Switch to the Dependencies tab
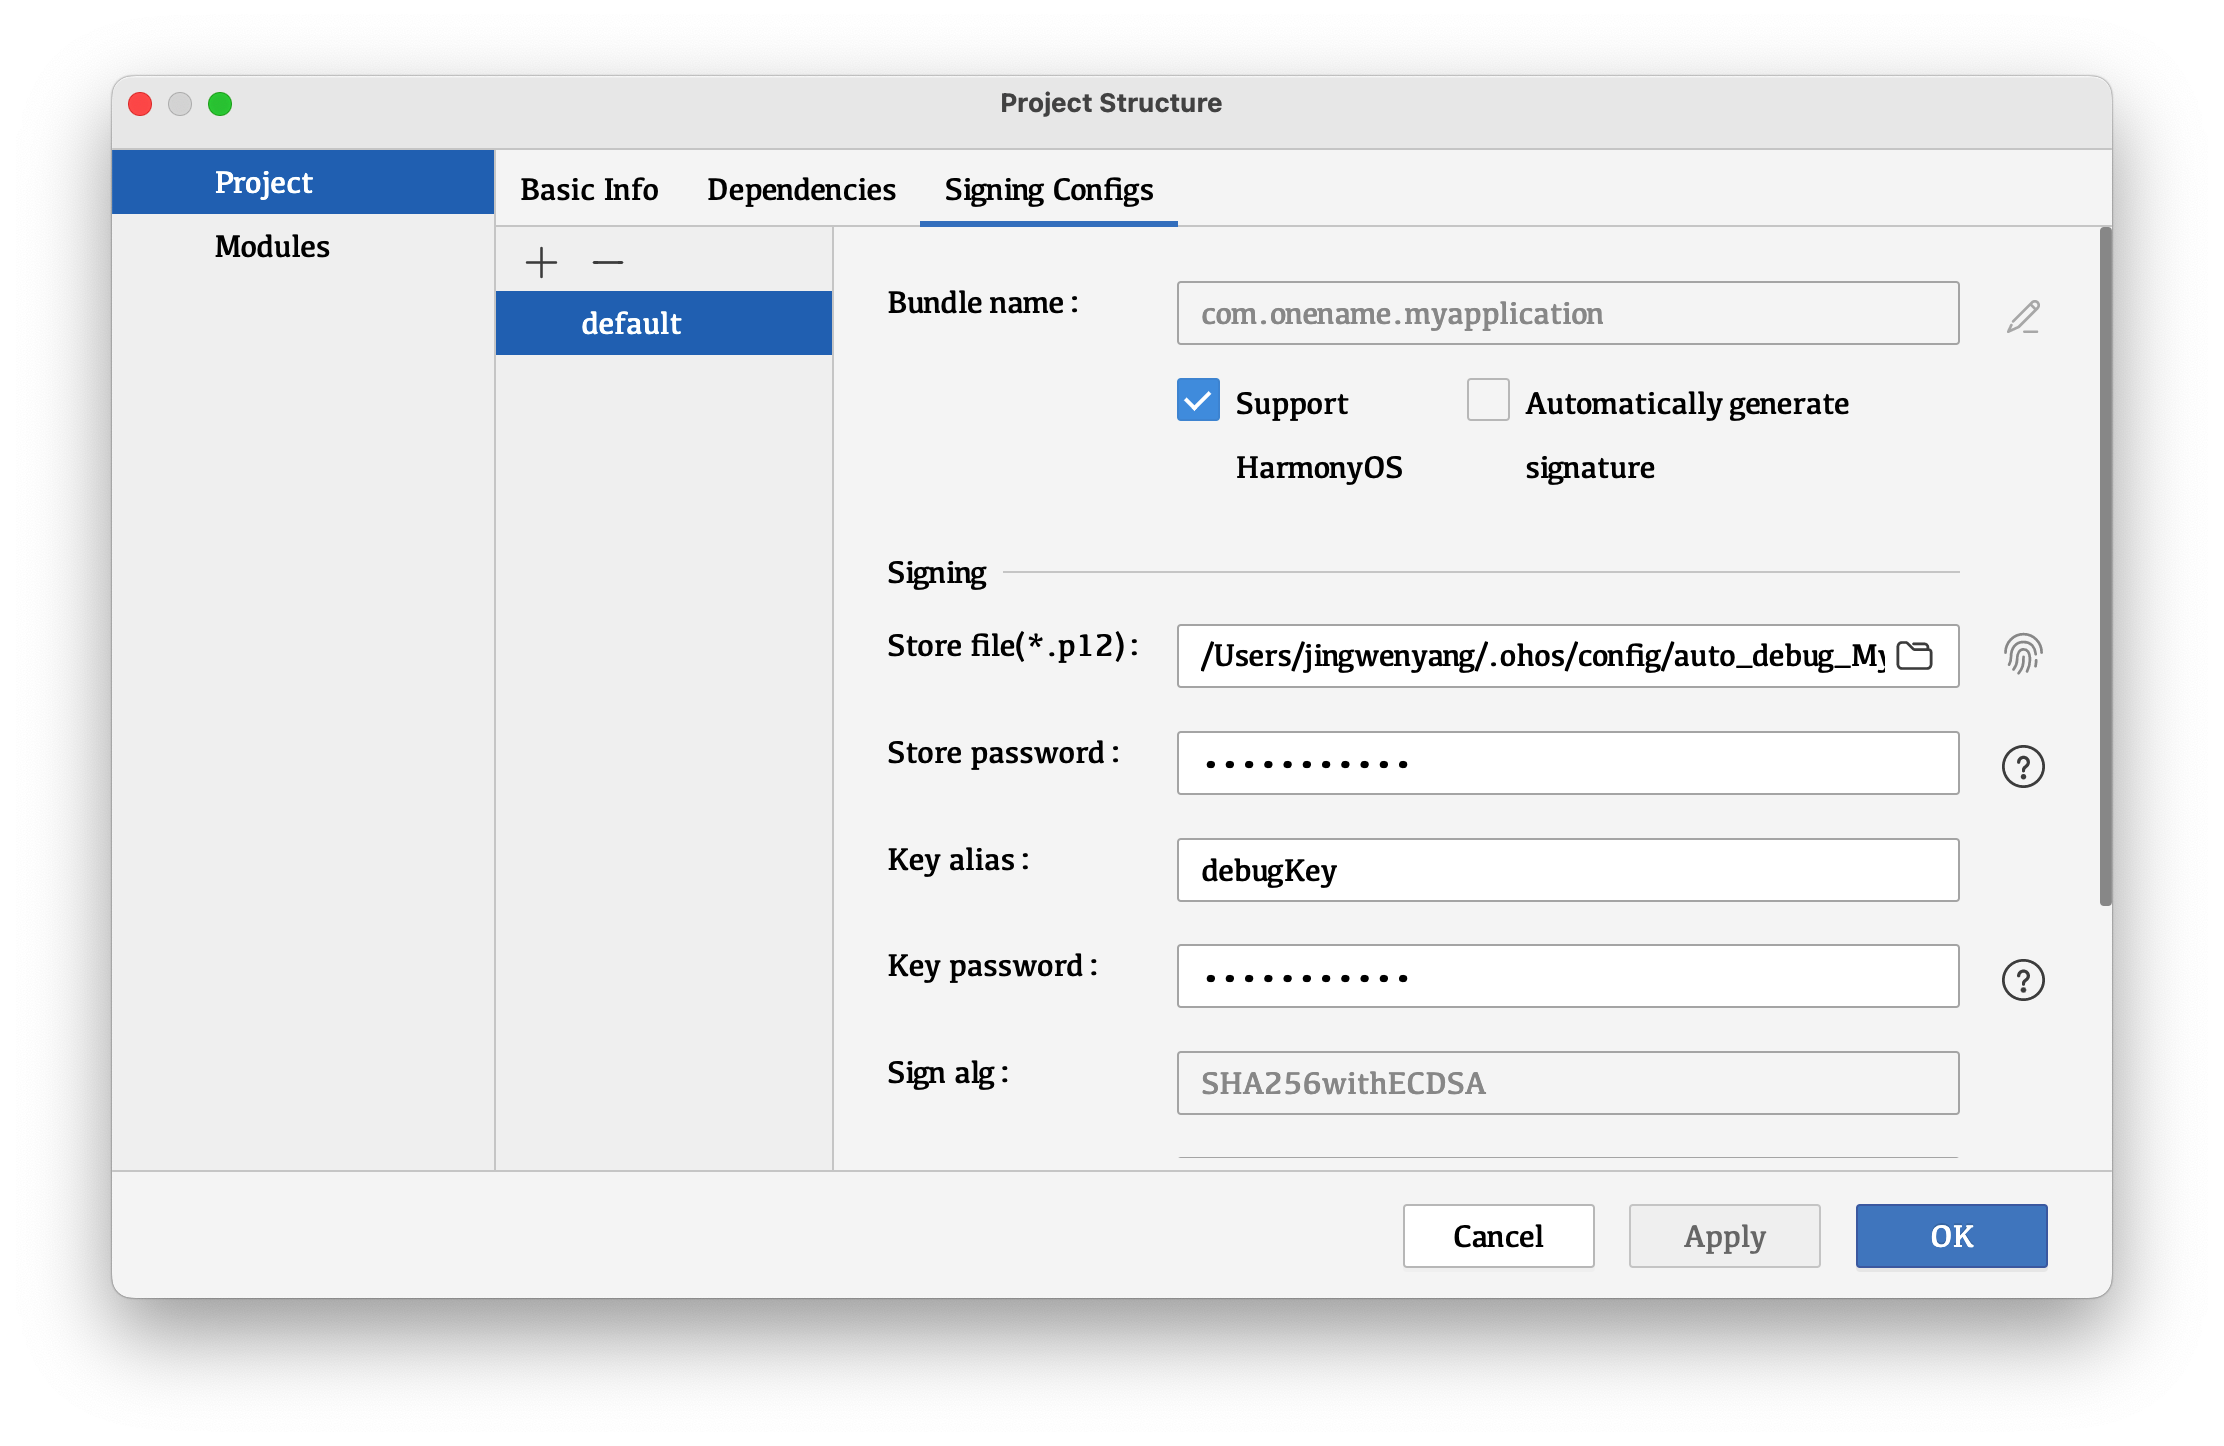 tap(801, 190)
